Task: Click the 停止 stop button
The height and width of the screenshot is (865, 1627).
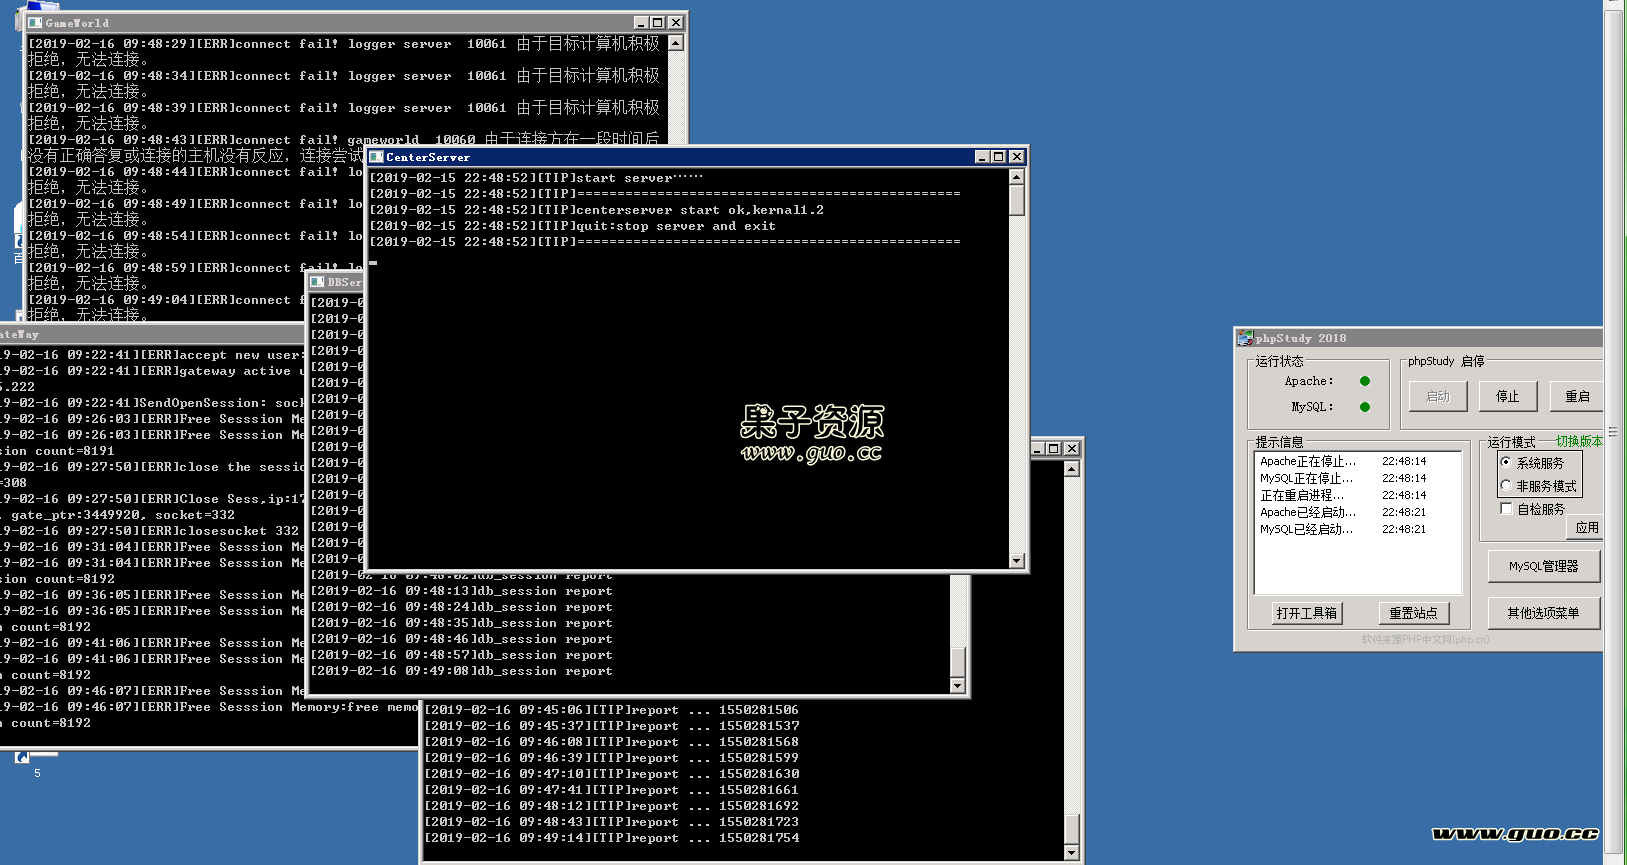Action: [1507, 397]
